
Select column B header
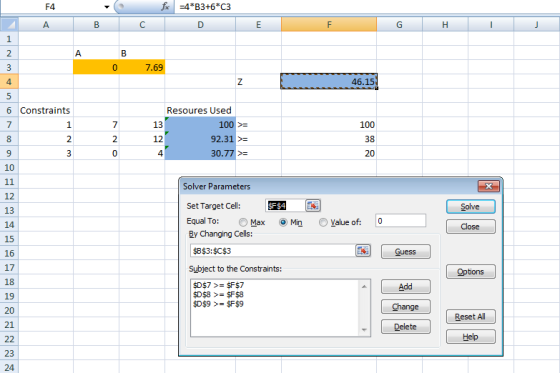tap(96, 25)
